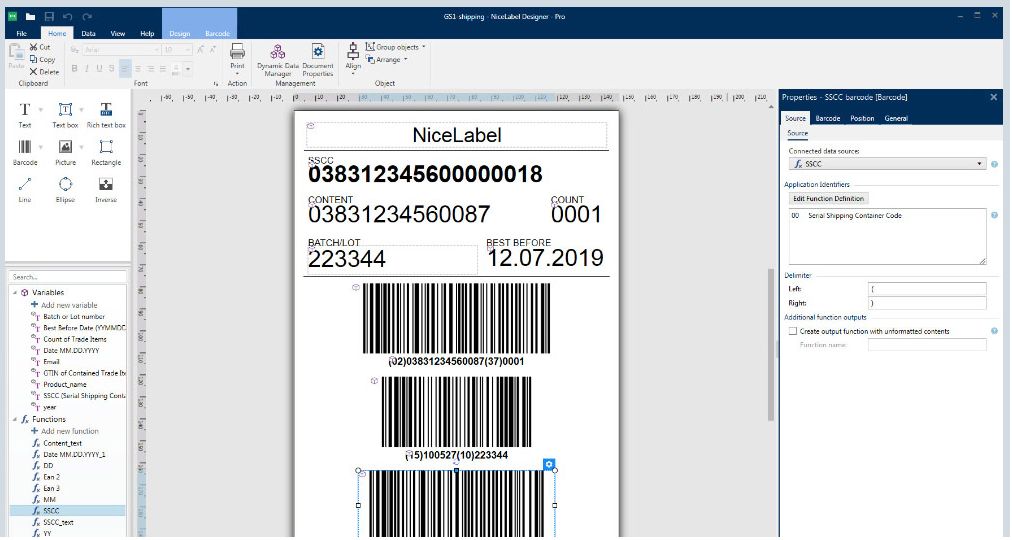Open Barcode tab in Properties panel

(x=827, y=119)
